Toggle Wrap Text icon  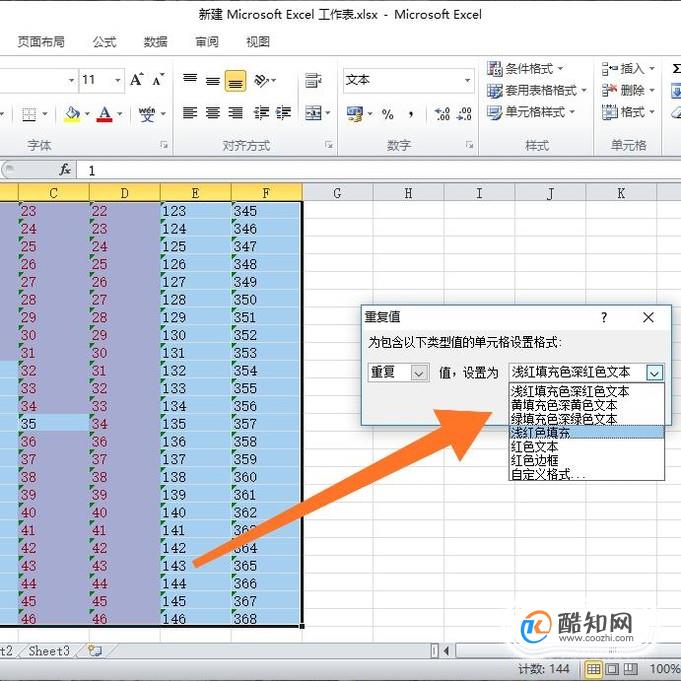314,80
